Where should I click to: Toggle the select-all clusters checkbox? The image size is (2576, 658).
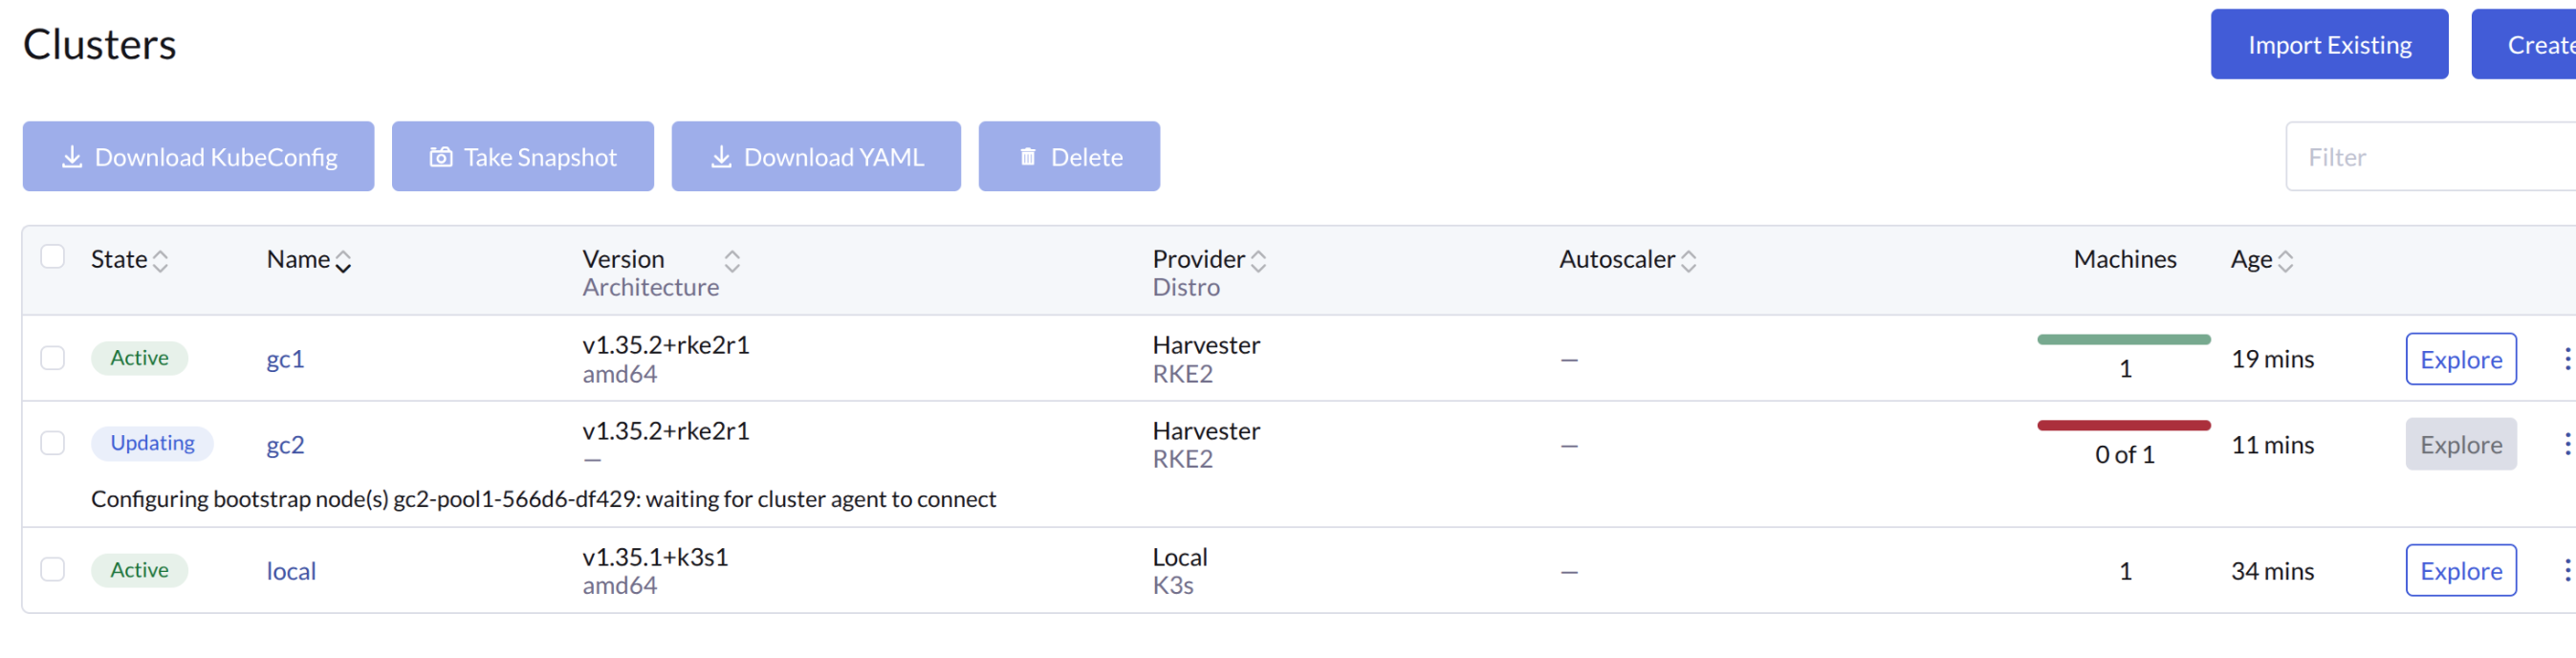(53, 257)
